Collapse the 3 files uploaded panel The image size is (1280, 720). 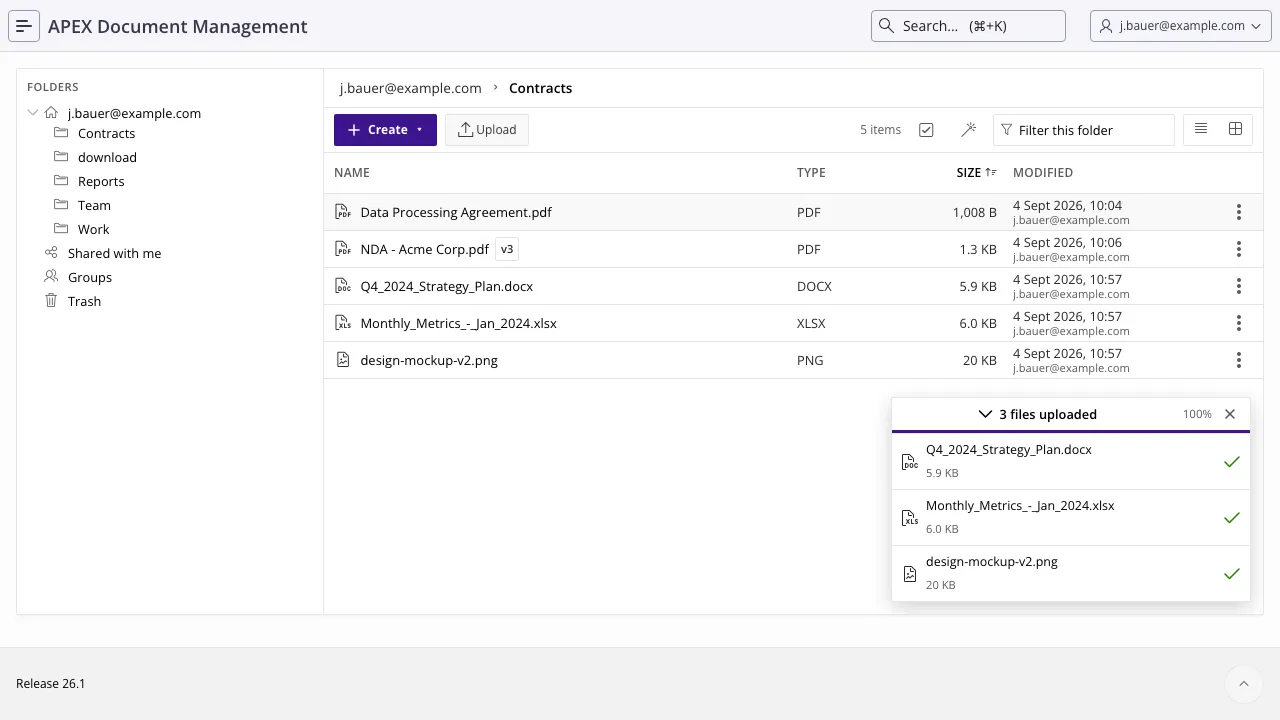(985, 414)
